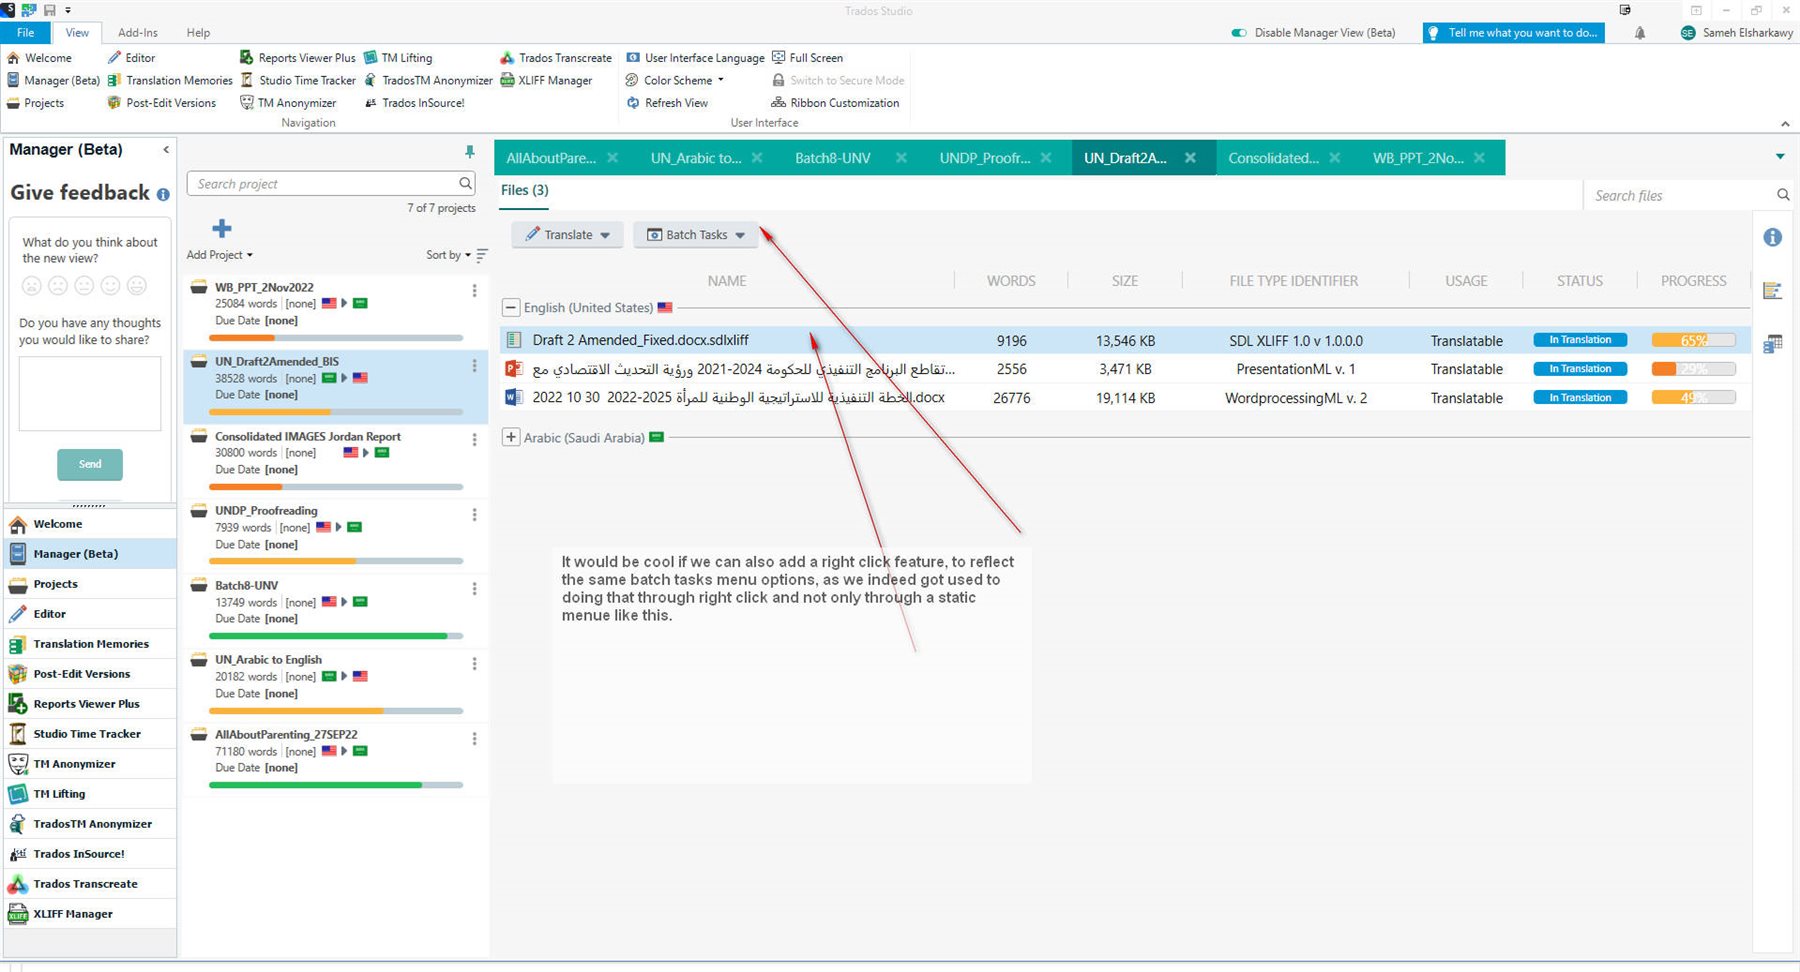Click feedback thoughts text box
The width and height of the screenshot is (1800, 972).
tap(90, 394)
